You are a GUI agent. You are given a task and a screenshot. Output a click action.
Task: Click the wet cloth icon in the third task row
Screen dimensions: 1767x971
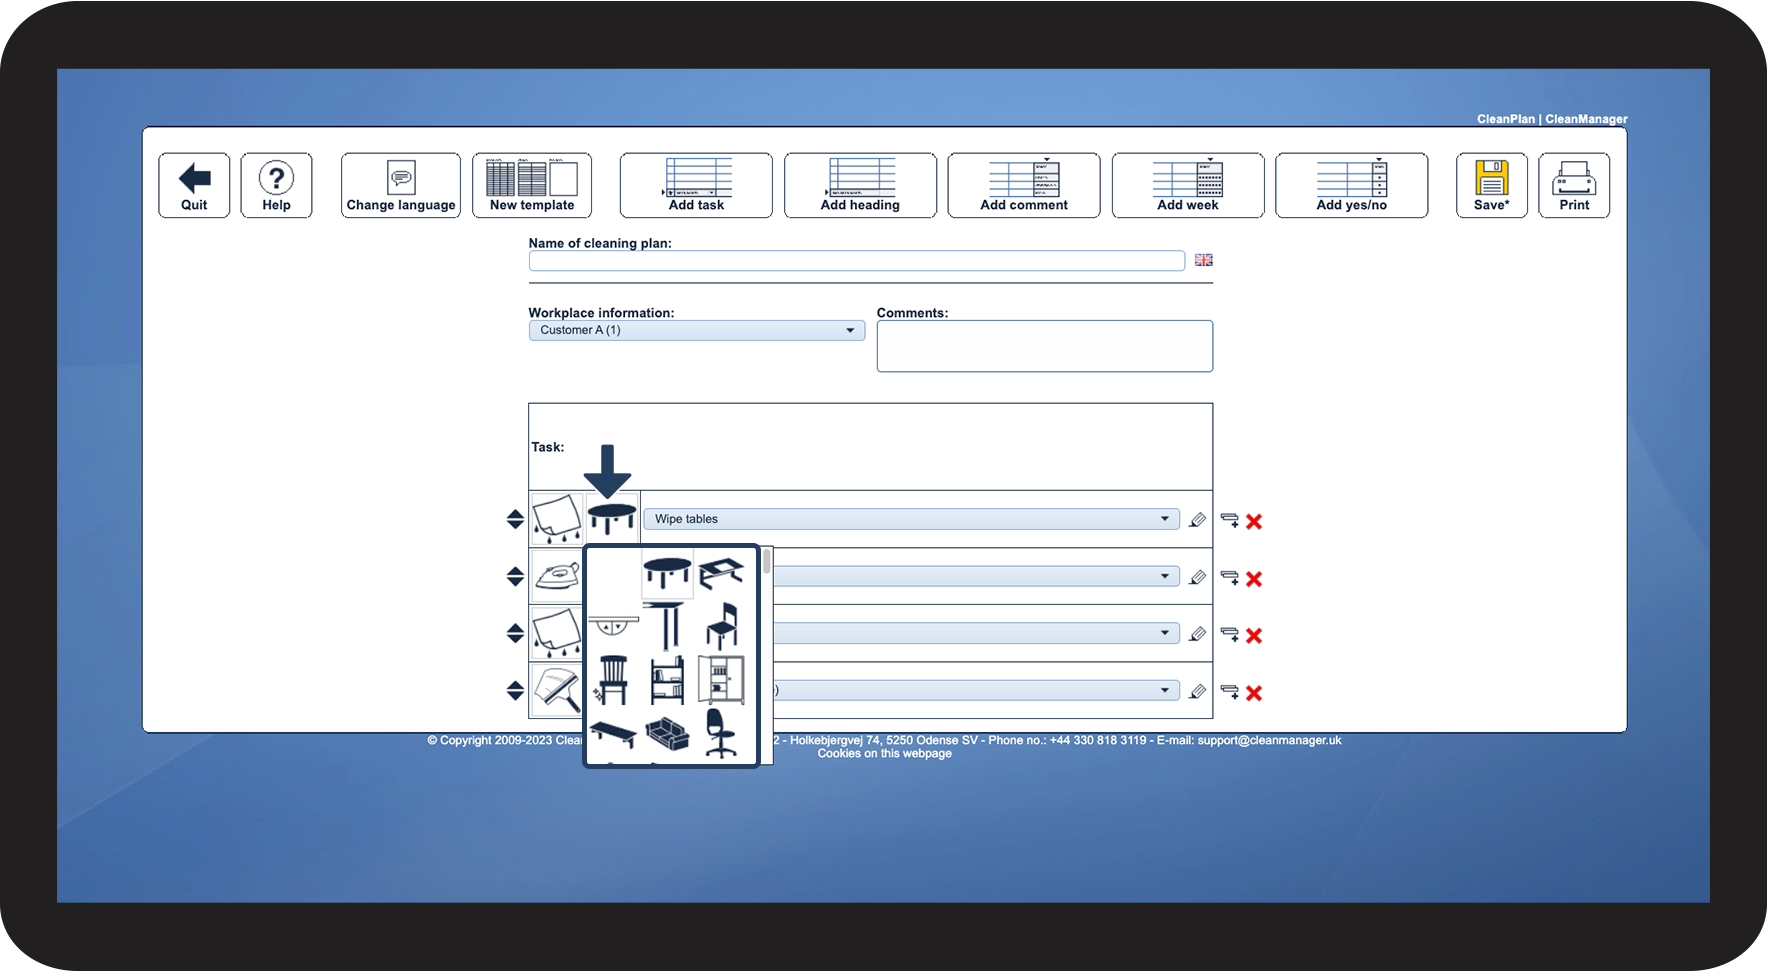click(556, 633)
